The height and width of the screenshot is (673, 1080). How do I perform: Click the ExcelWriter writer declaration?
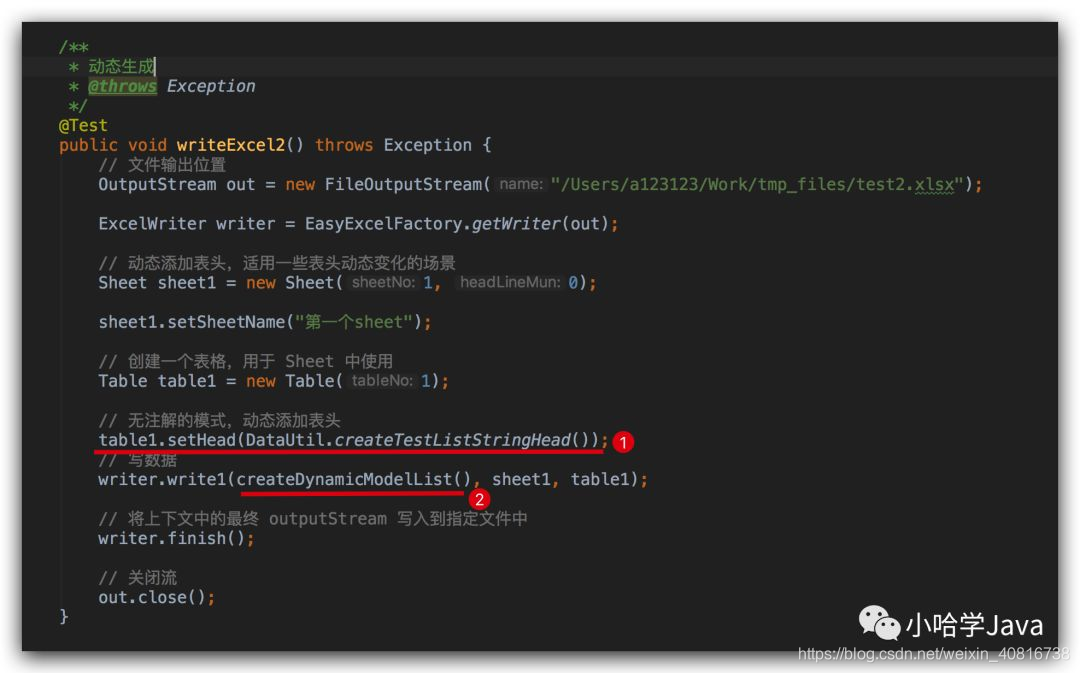(187, 224)
